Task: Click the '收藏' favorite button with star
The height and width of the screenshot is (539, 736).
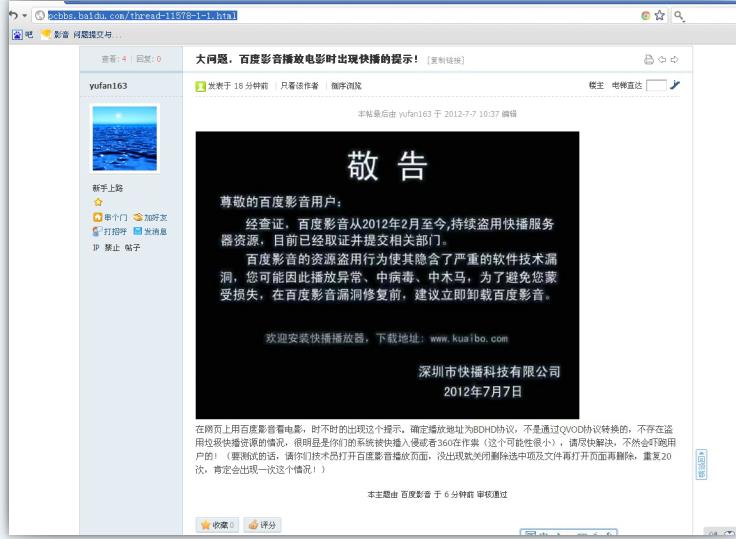Action: (217, 525)
